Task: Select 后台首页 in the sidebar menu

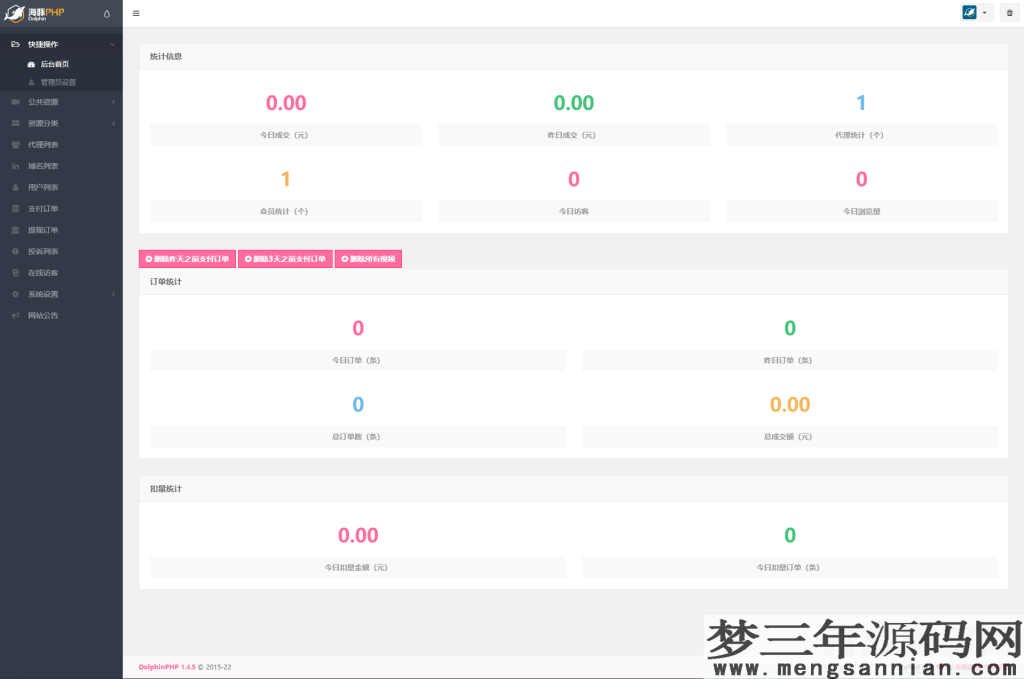Action: [x=55, y=64]
